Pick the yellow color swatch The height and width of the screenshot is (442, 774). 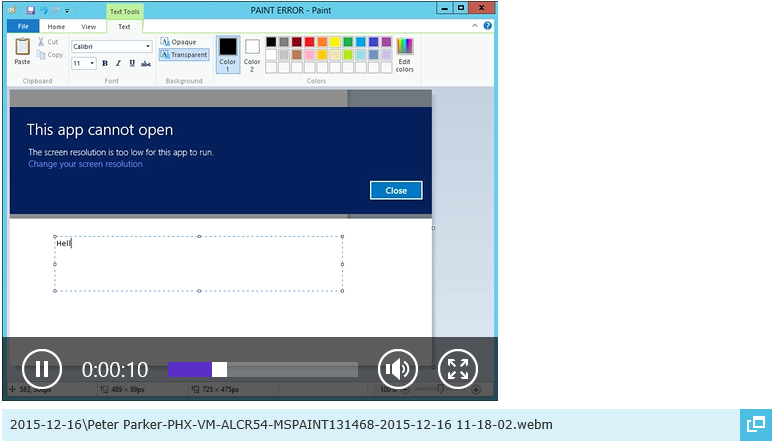click(x=335, y=42)
